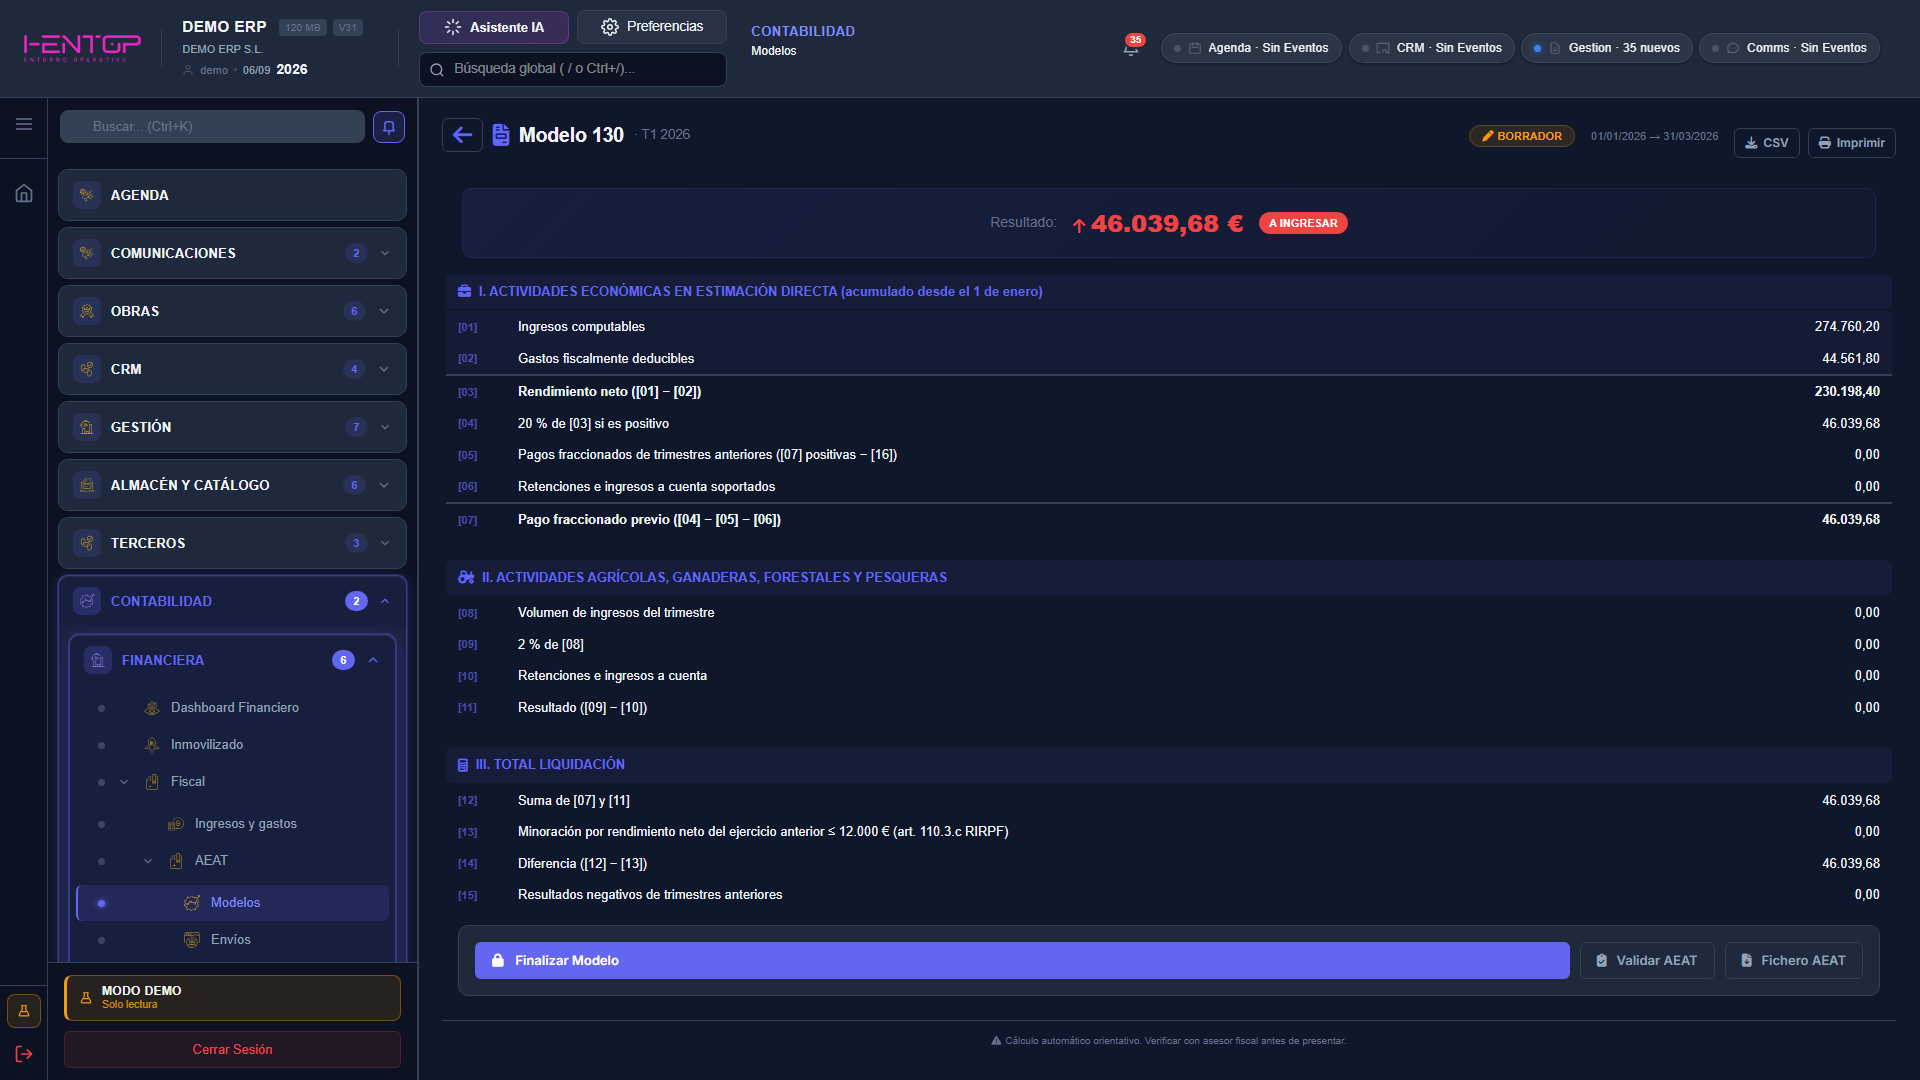Viewport: 1920px width, 1080px height.
Task: Click the Dashboard Financiero item icon
Action: pyautogui.click(x=152, y=708)
